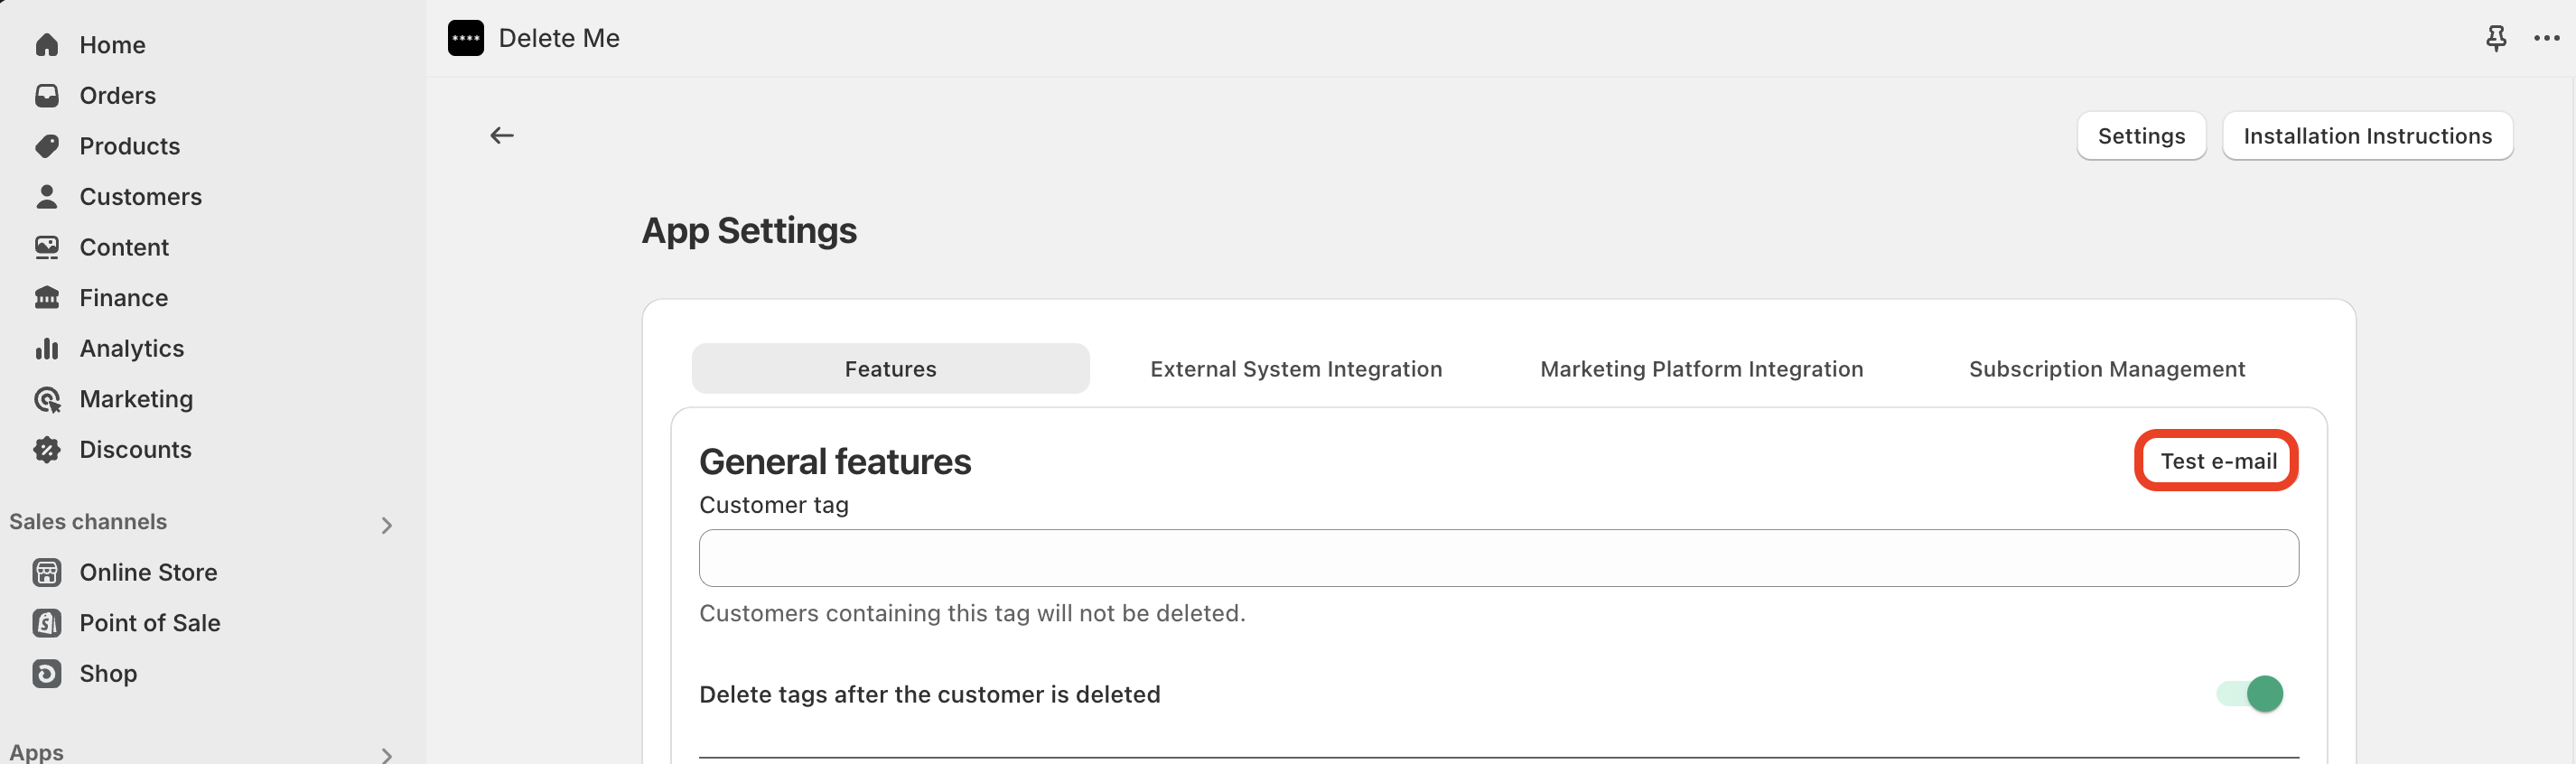This screenshot has height=764, width=2576.
Task: Click the Sales channels heading
Action: [88, 521]
